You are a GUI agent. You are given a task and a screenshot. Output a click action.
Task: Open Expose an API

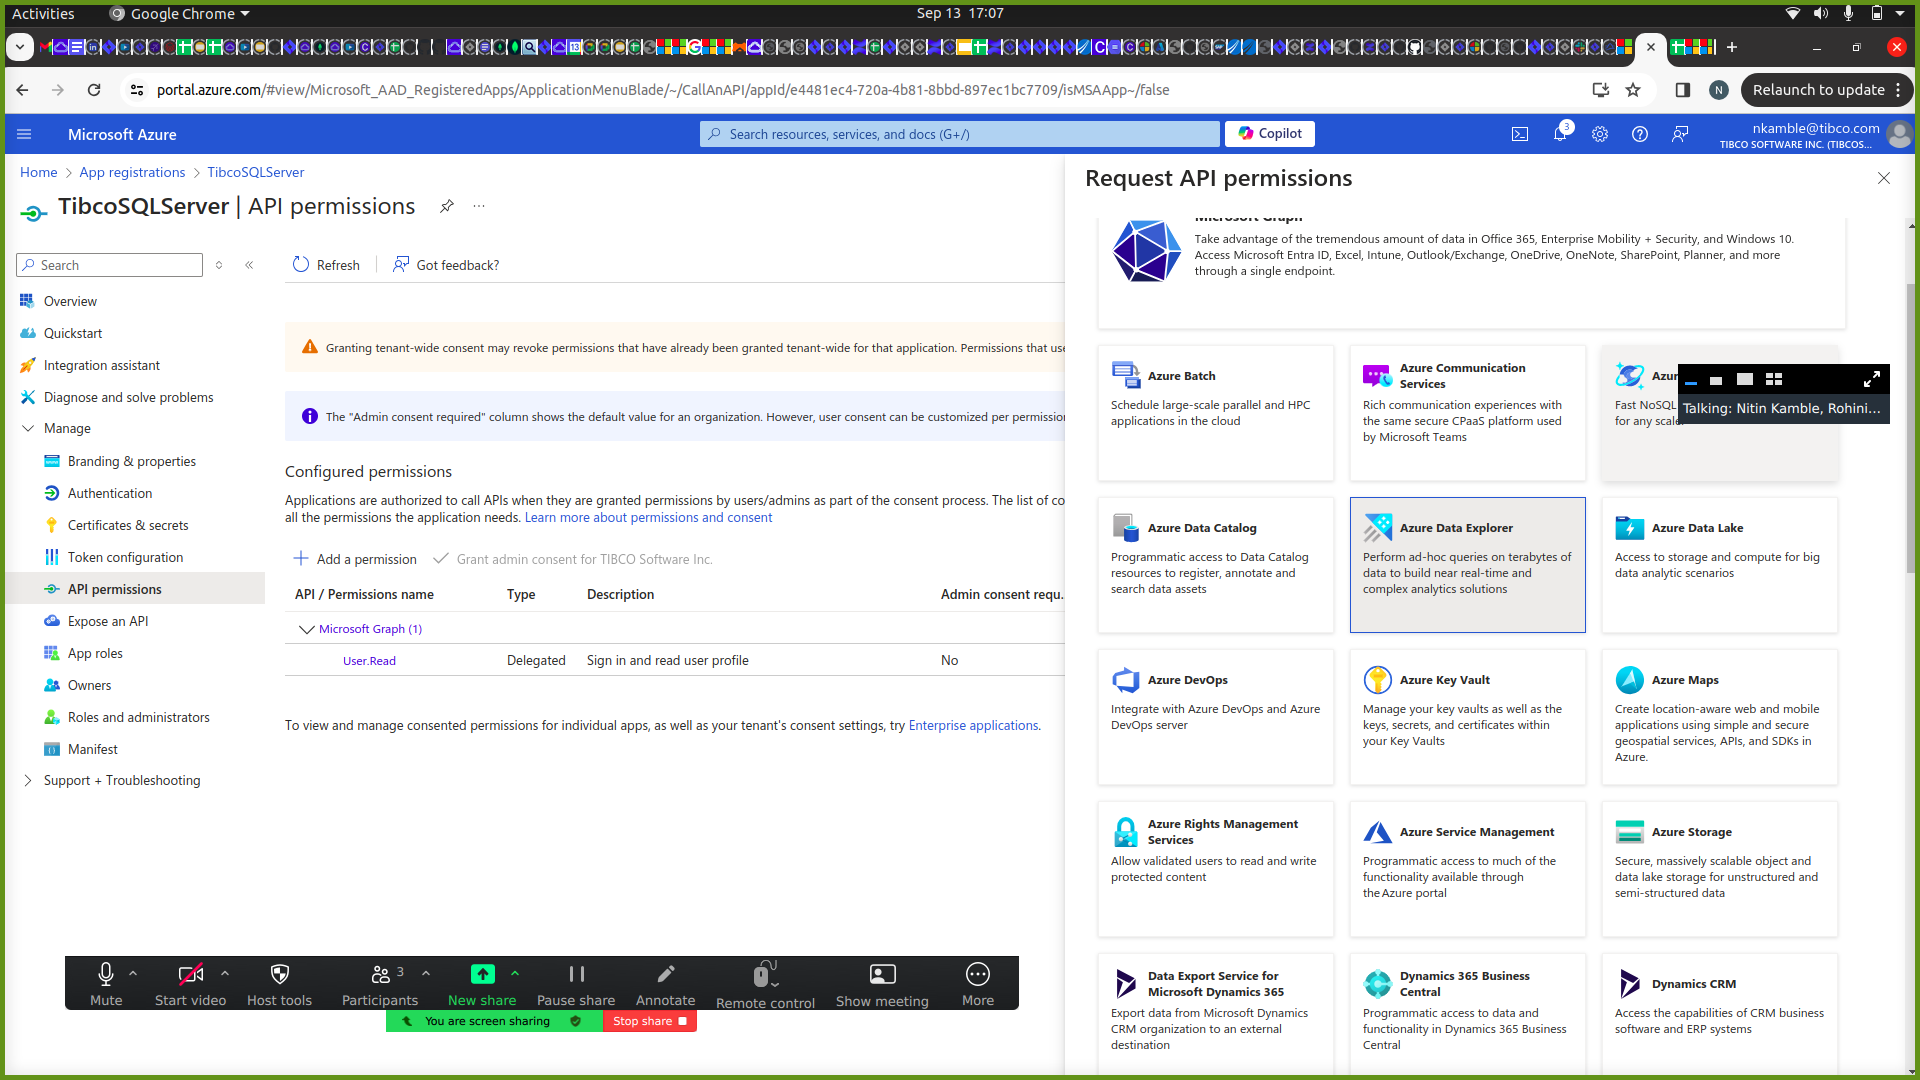click(x=108, y=621)
